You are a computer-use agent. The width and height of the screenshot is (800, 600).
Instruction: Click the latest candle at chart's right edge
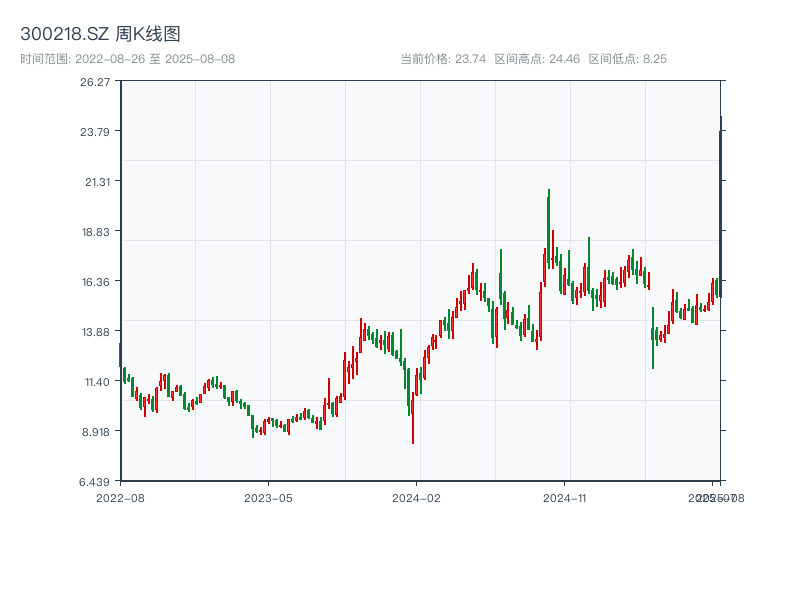point(720,210)
